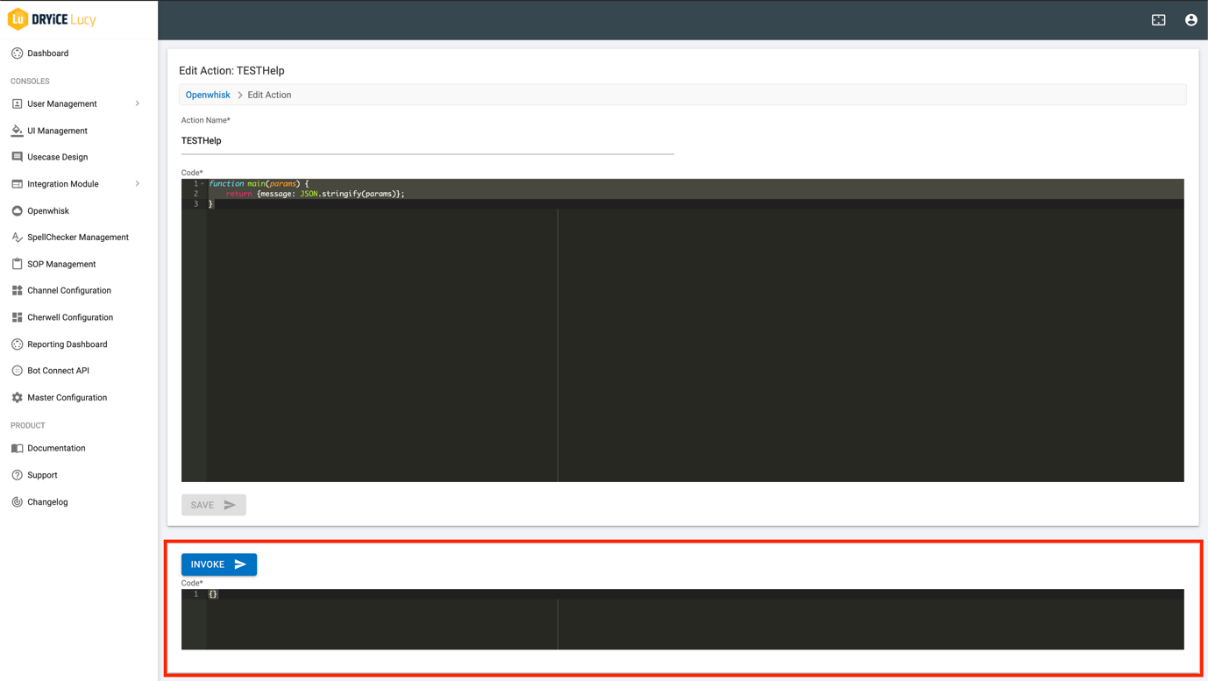Click the UI Management paint icon

(17, 130)
